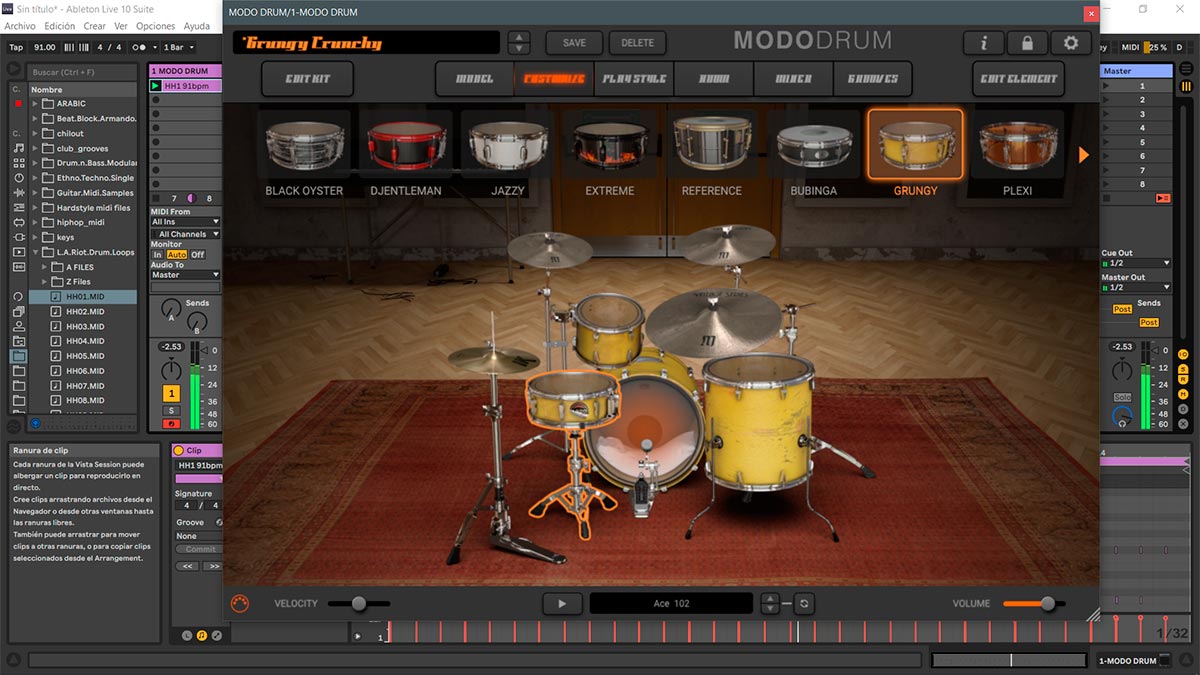Screen dimensions: 1200x675
Task: Click the Save preset button
Action: (x=574, y=43)
